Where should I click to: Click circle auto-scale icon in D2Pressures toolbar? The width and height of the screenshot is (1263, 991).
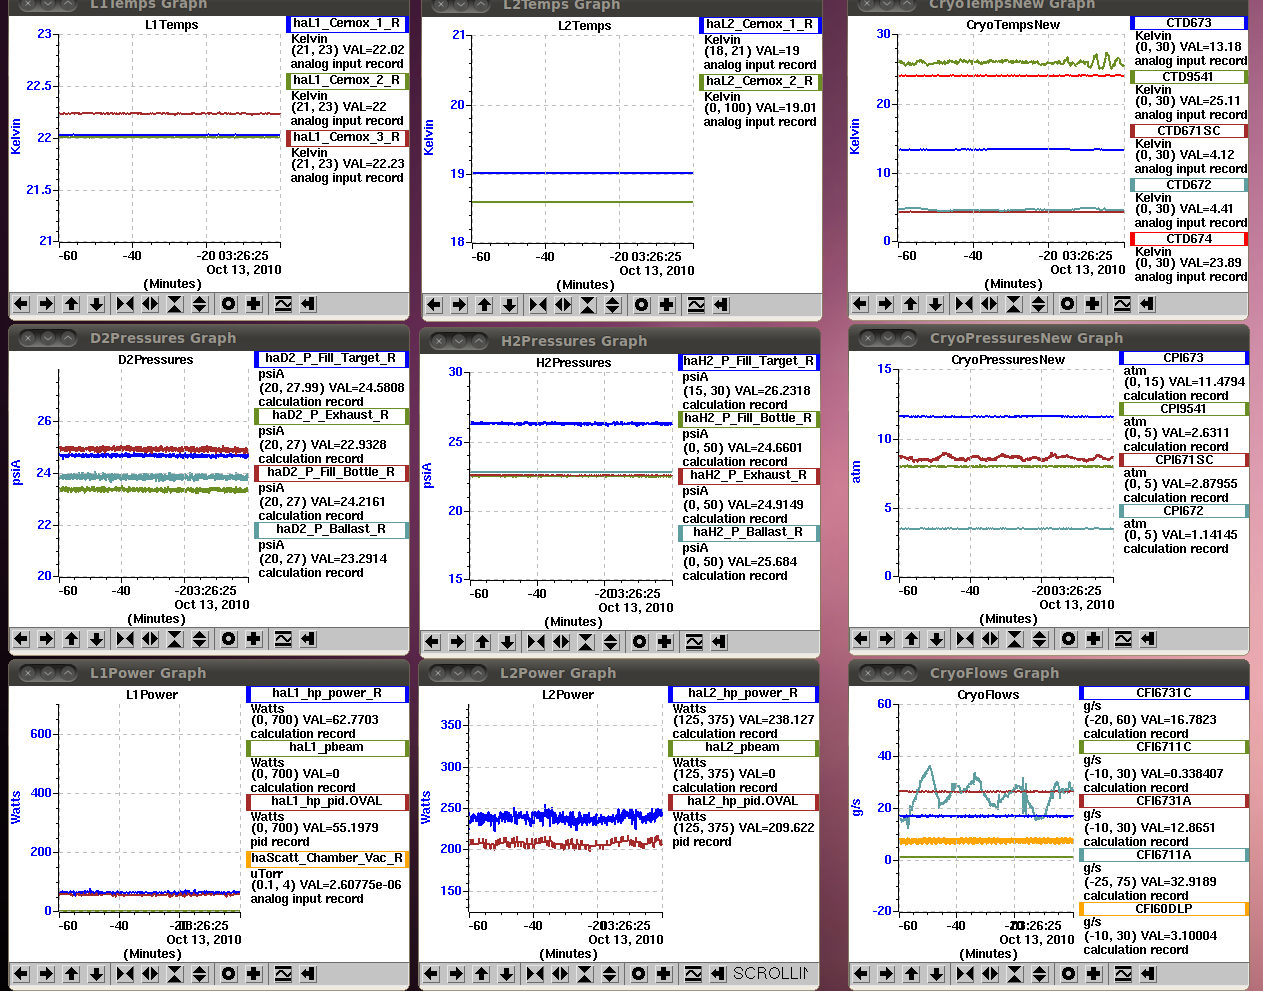(x=229, y=639)
